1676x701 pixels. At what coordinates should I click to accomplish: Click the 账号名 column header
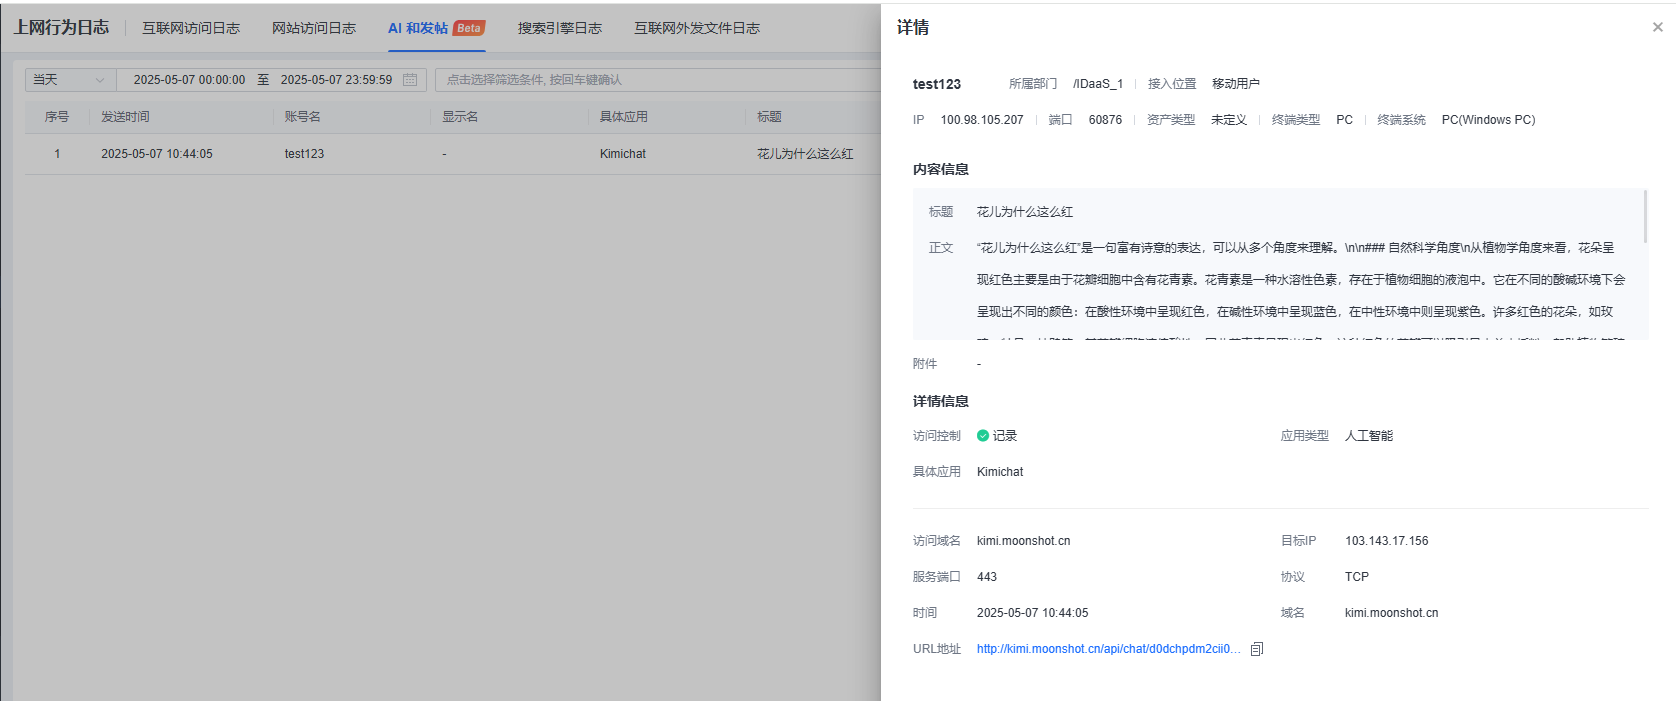pos(302,117)
